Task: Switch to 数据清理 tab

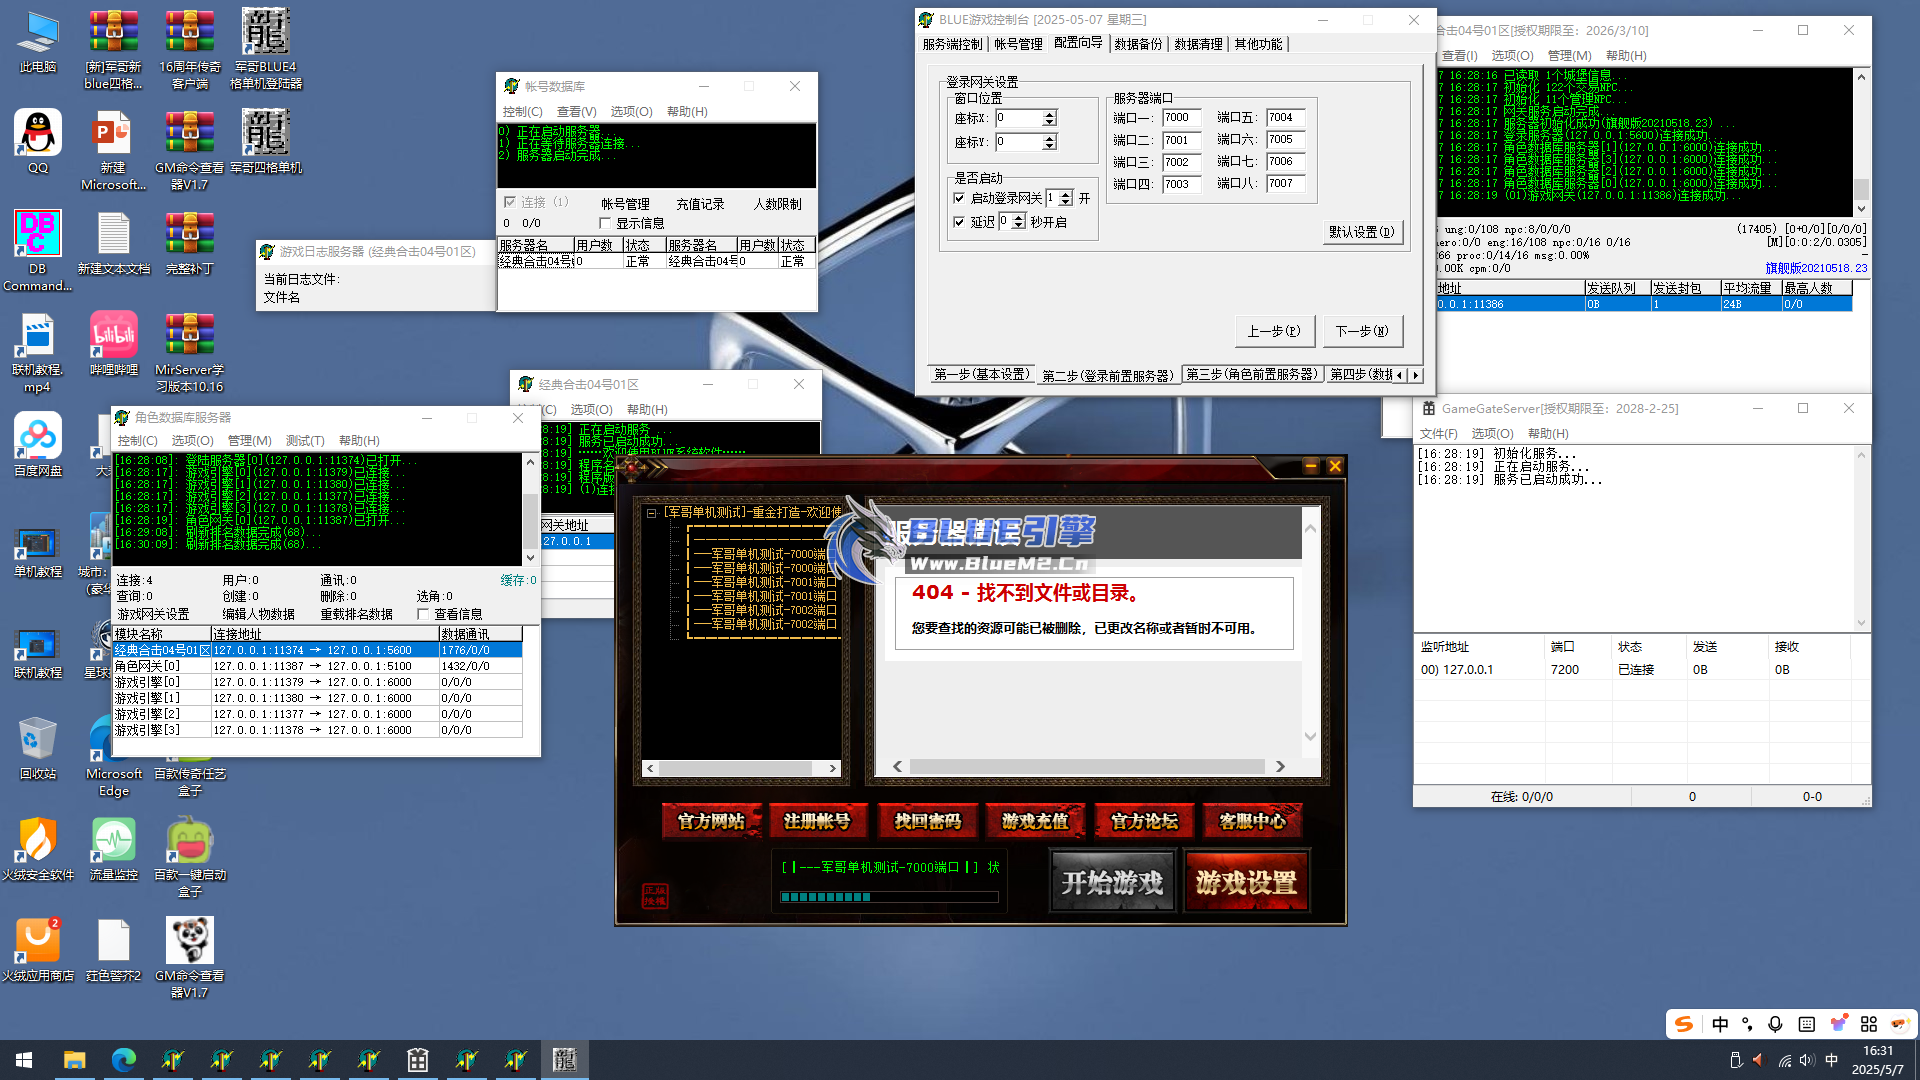Action: (1198, 44)
